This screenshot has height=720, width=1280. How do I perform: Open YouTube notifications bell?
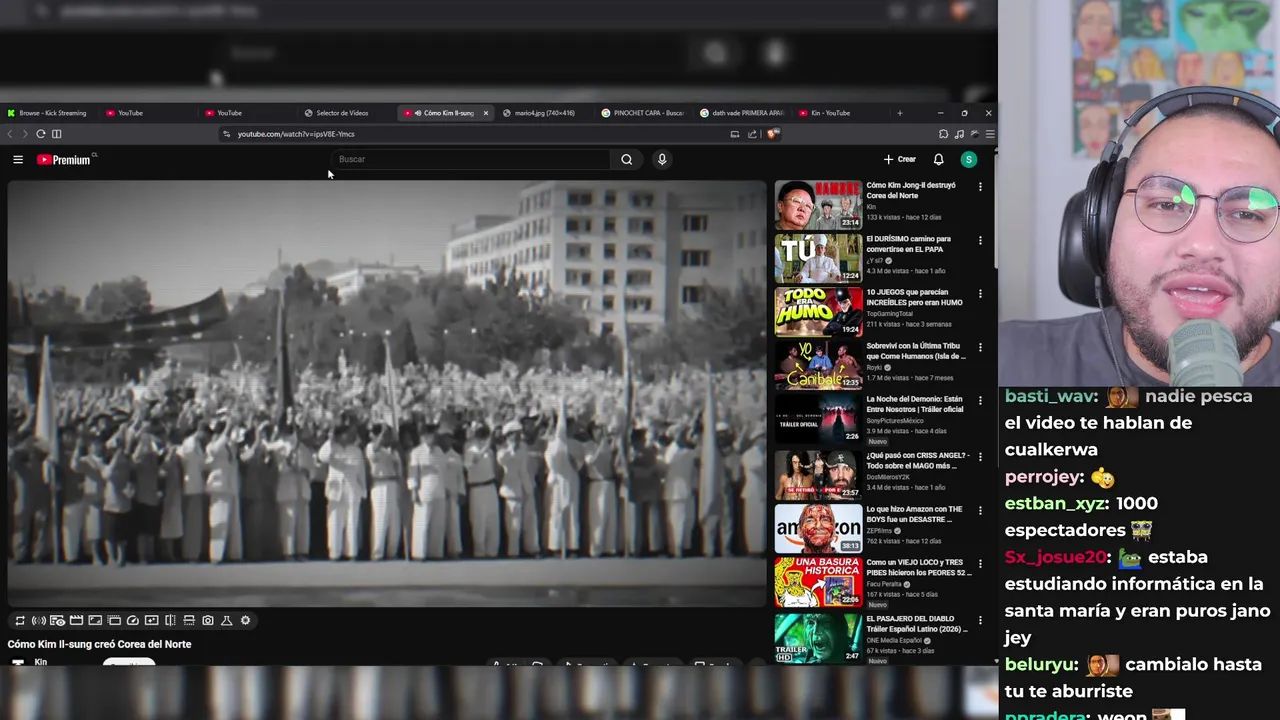[938, 159]
